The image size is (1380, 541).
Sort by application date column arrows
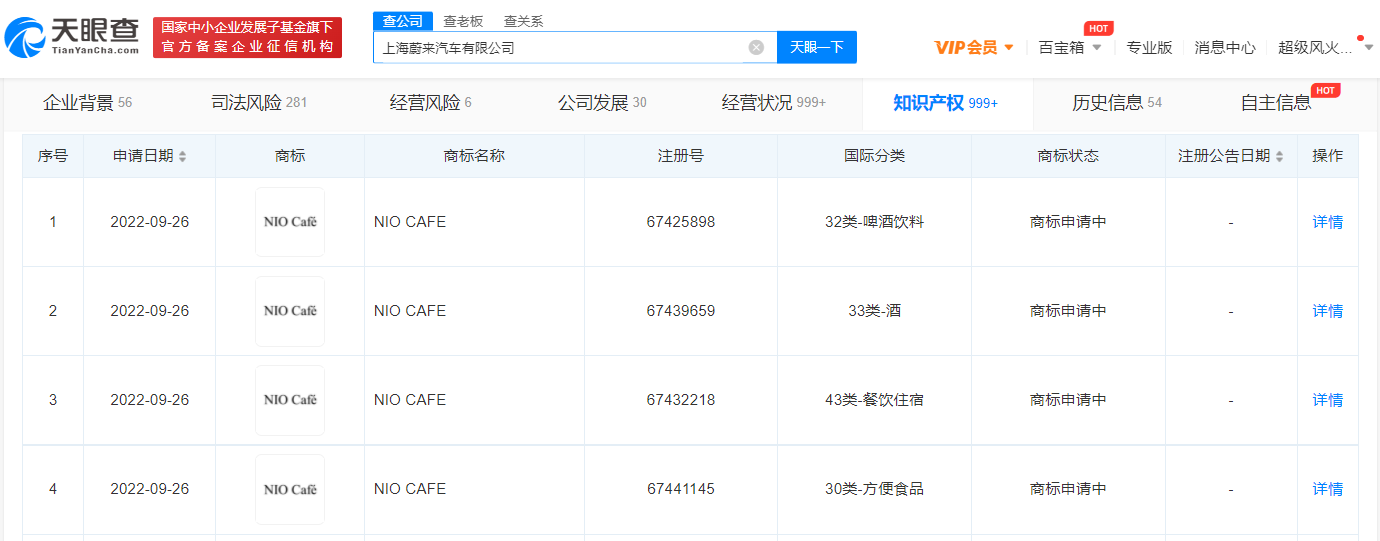[x=182, y=157]
